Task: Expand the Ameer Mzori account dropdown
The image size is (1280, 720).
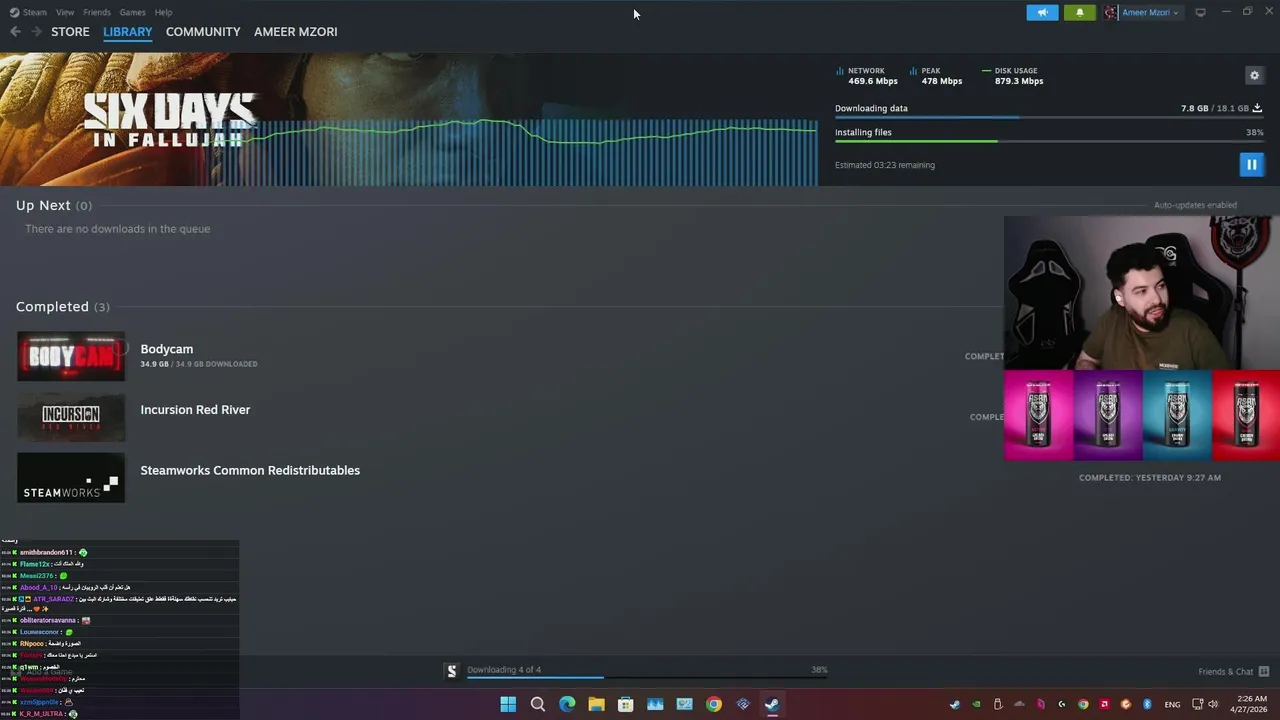Action: [1150, 12]
